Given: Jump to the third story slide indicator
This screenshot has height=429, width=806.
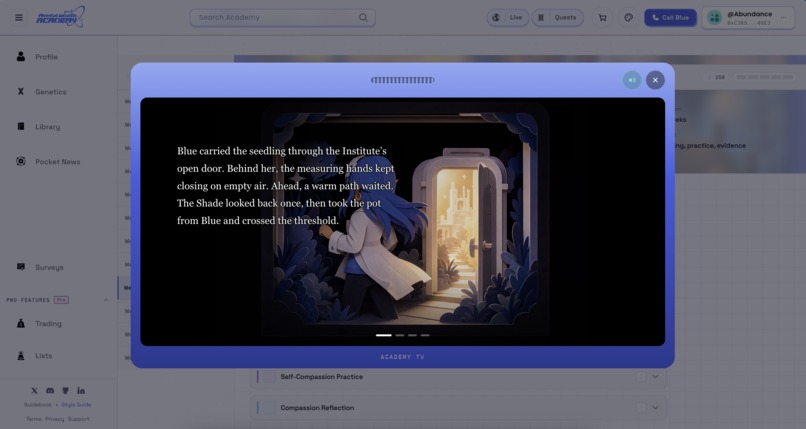Looking at the screenshot, I should point(412,335).
